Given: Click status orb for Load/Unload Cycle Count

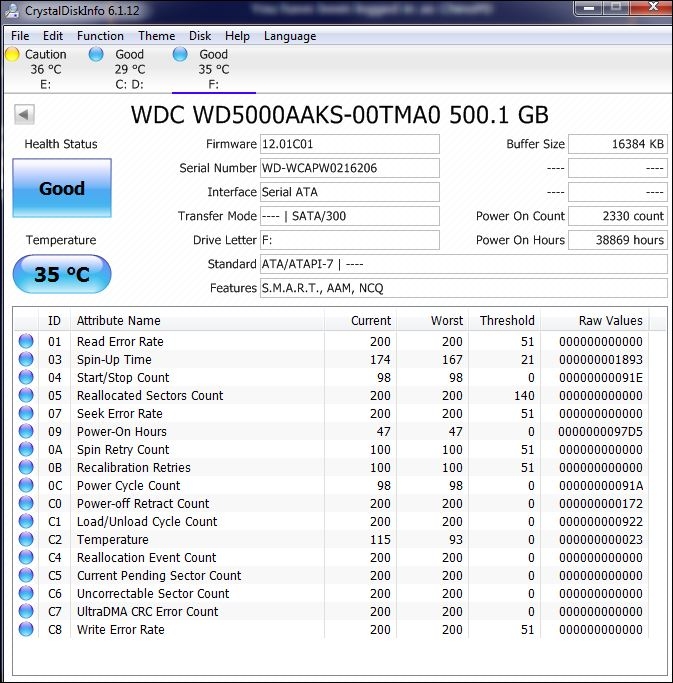Looking at the screenshot, I should [26, 521].
